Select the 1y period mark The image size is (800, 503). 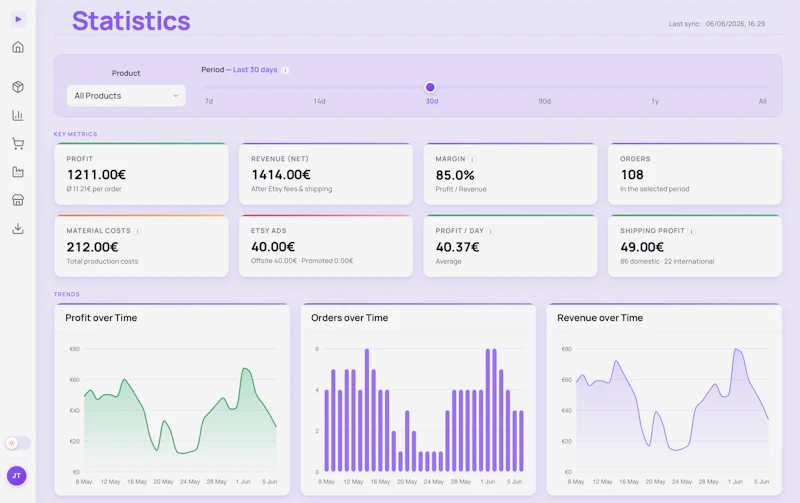(655, 101)
